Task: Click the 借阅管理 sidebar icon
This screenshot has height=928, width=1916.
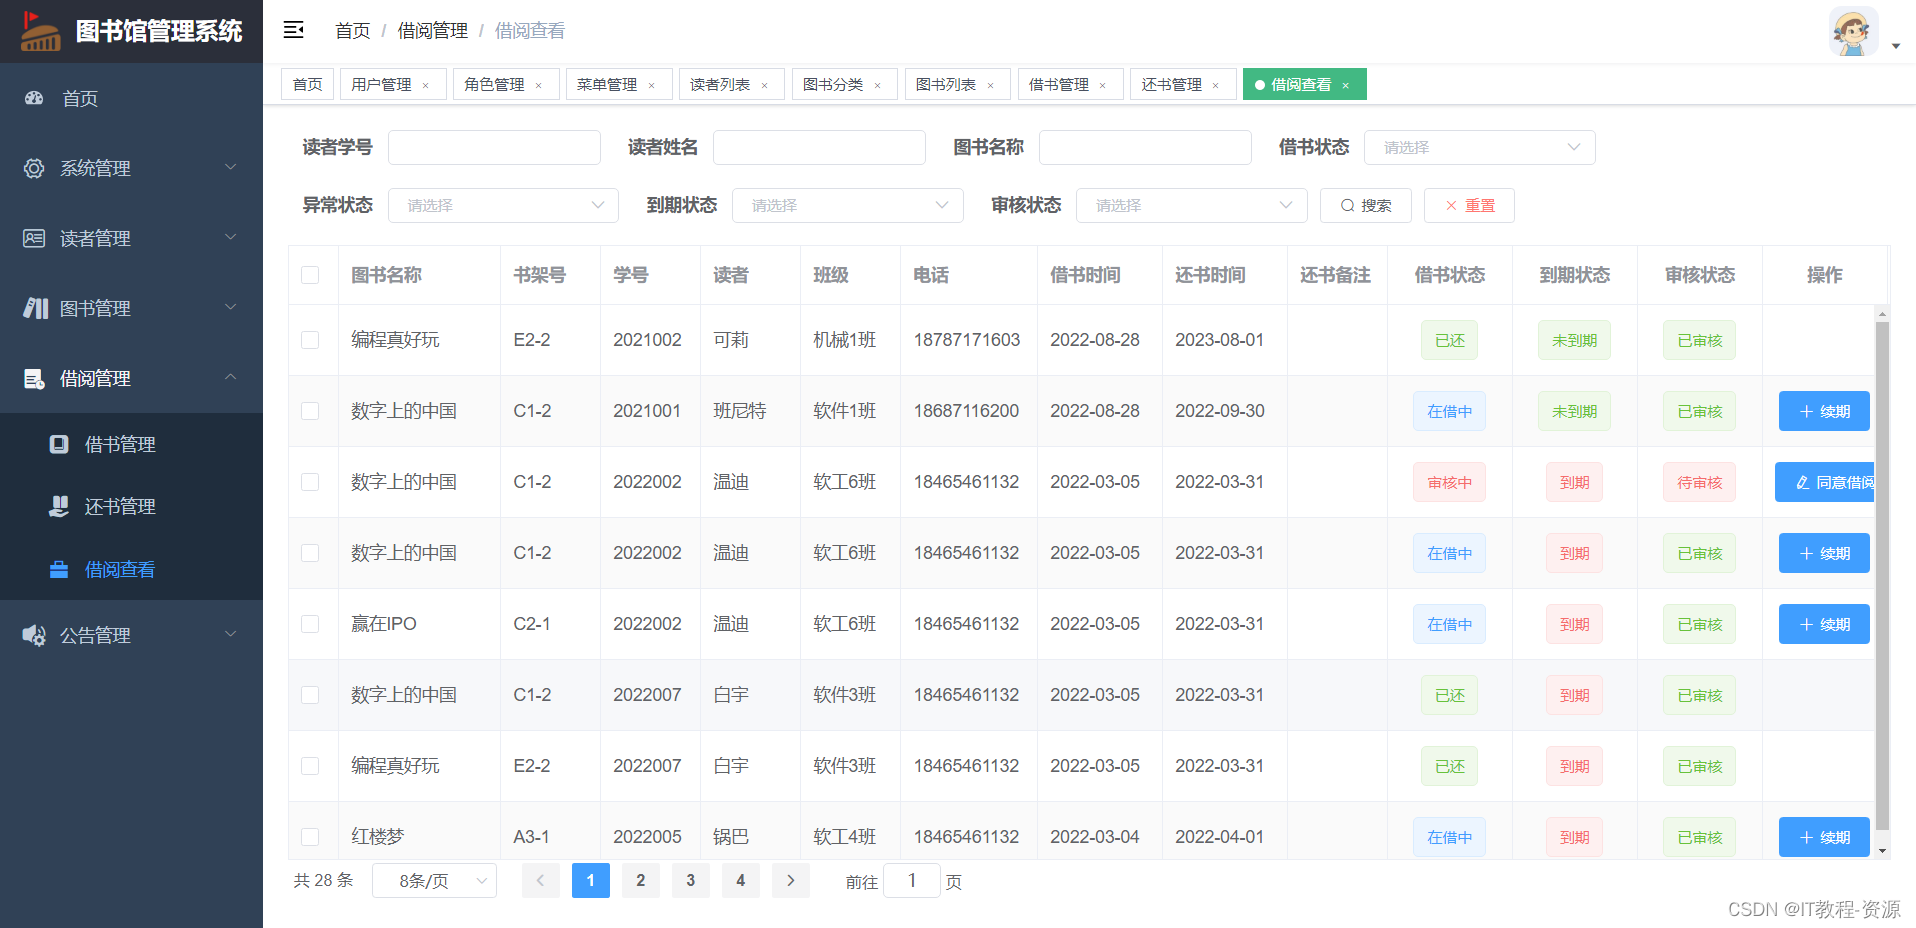Action: [34, 378]
